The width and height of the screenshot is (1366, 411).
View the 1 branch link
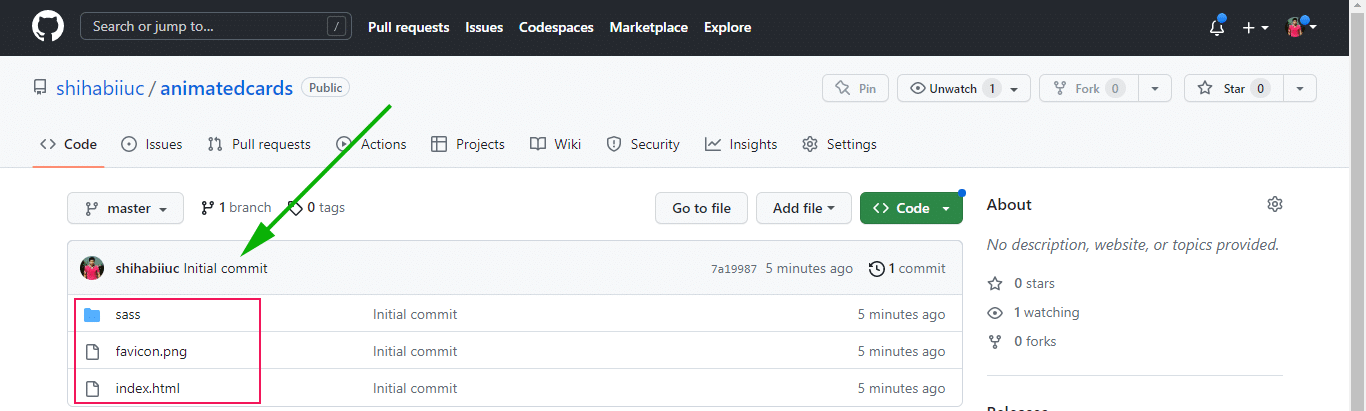pyautogui.click(x=236, y=207)
